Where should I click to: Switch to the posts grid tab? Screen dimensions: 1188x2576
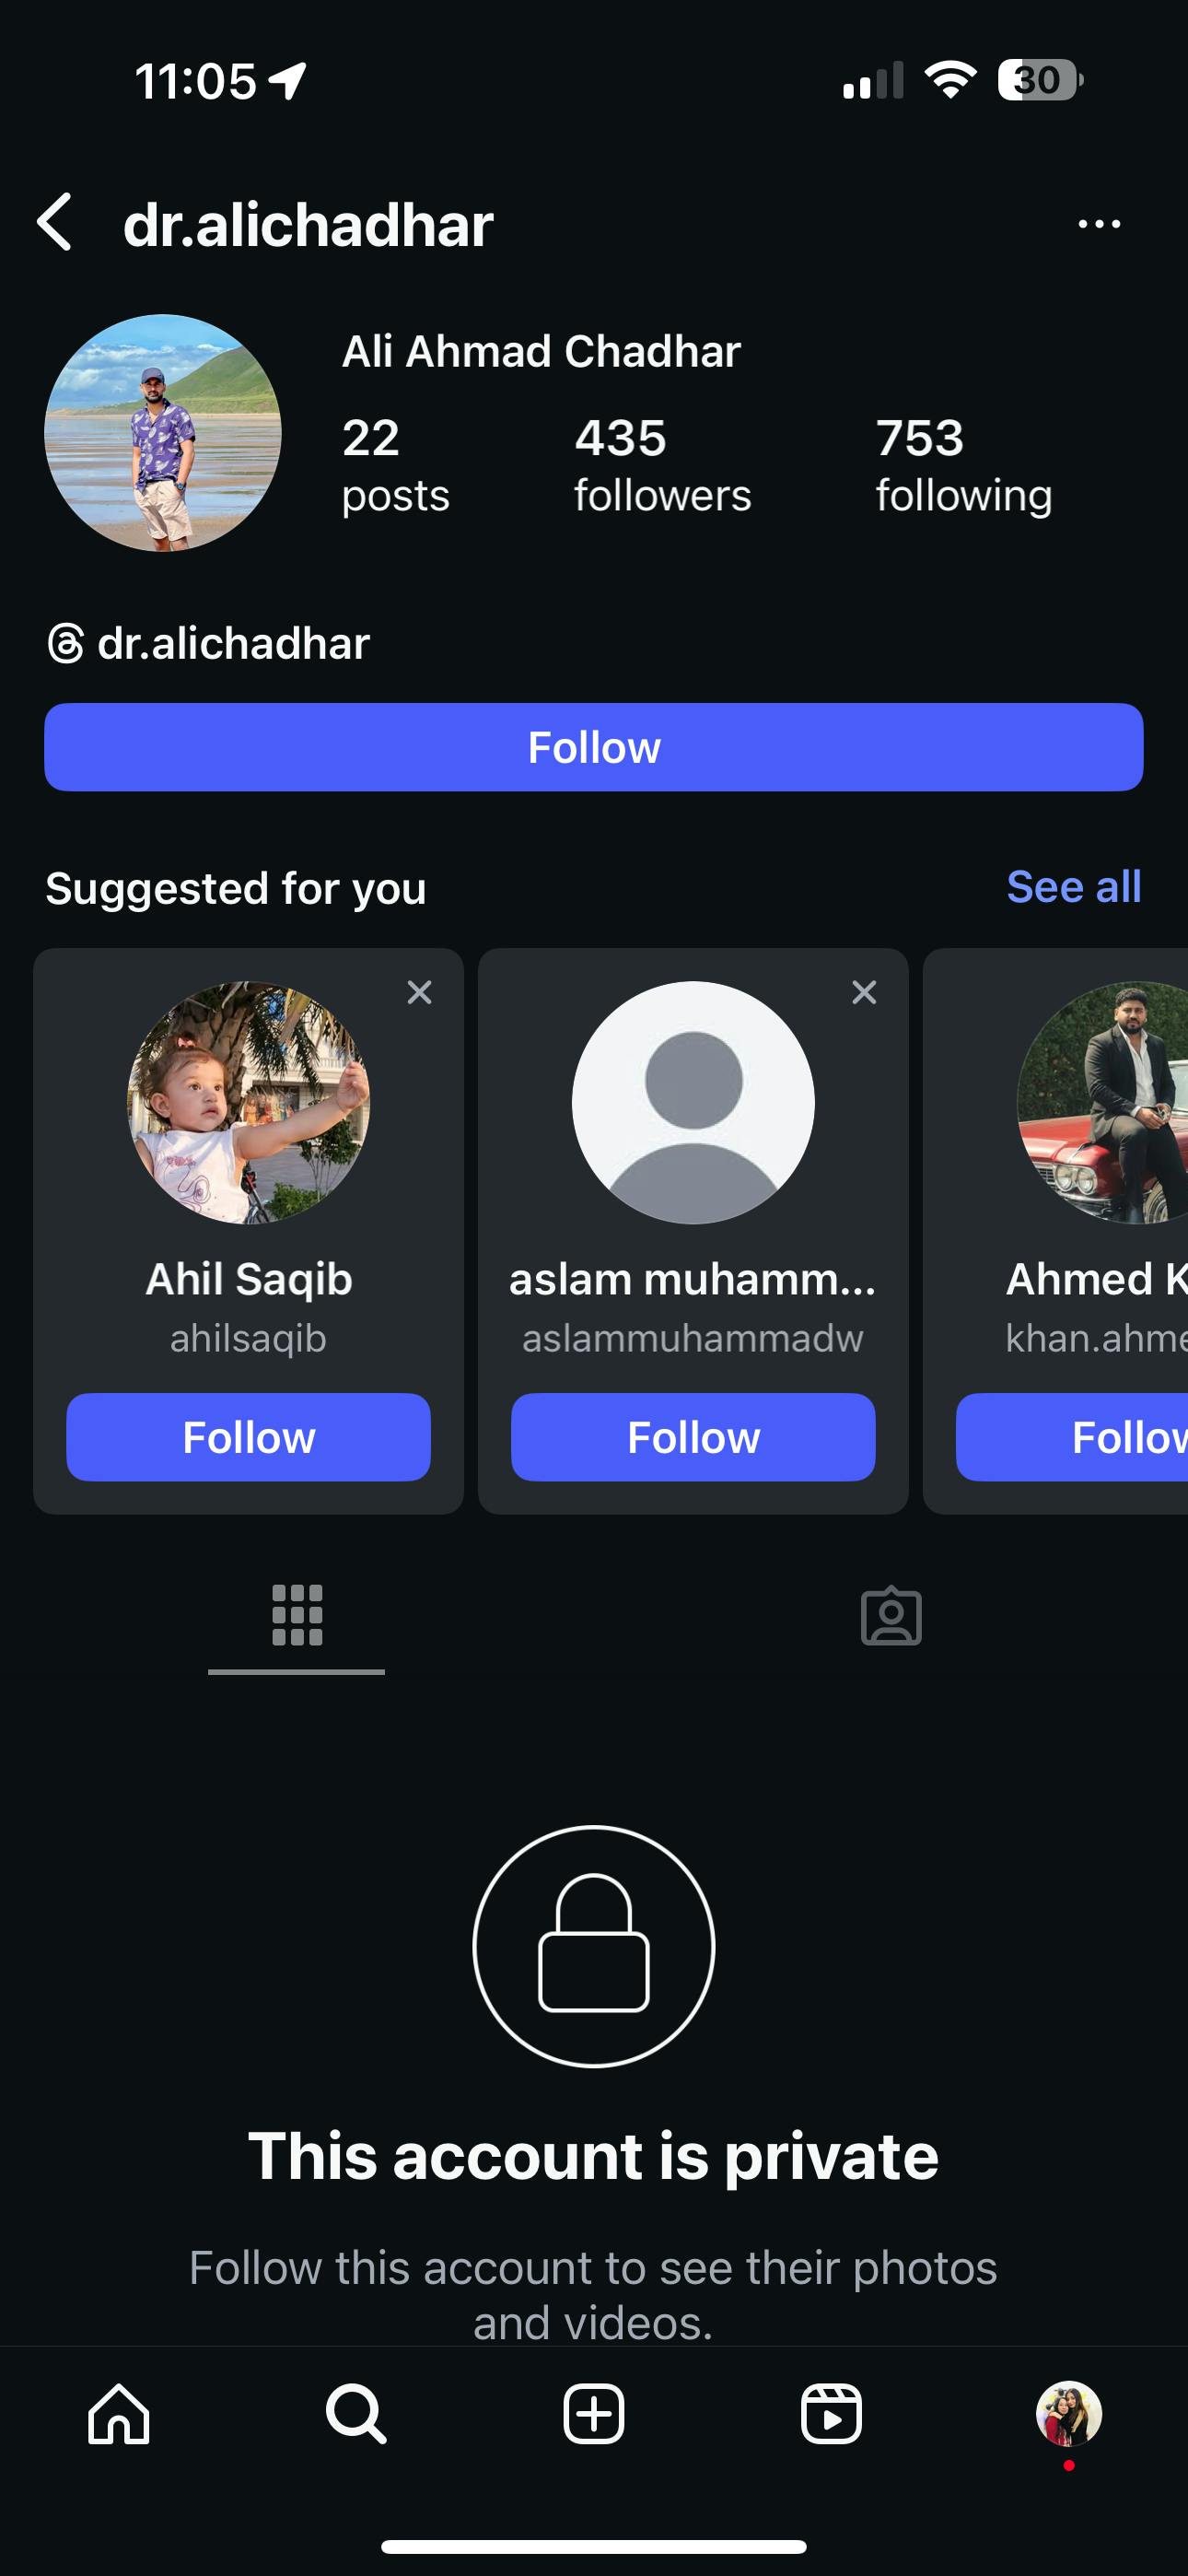297,1614
